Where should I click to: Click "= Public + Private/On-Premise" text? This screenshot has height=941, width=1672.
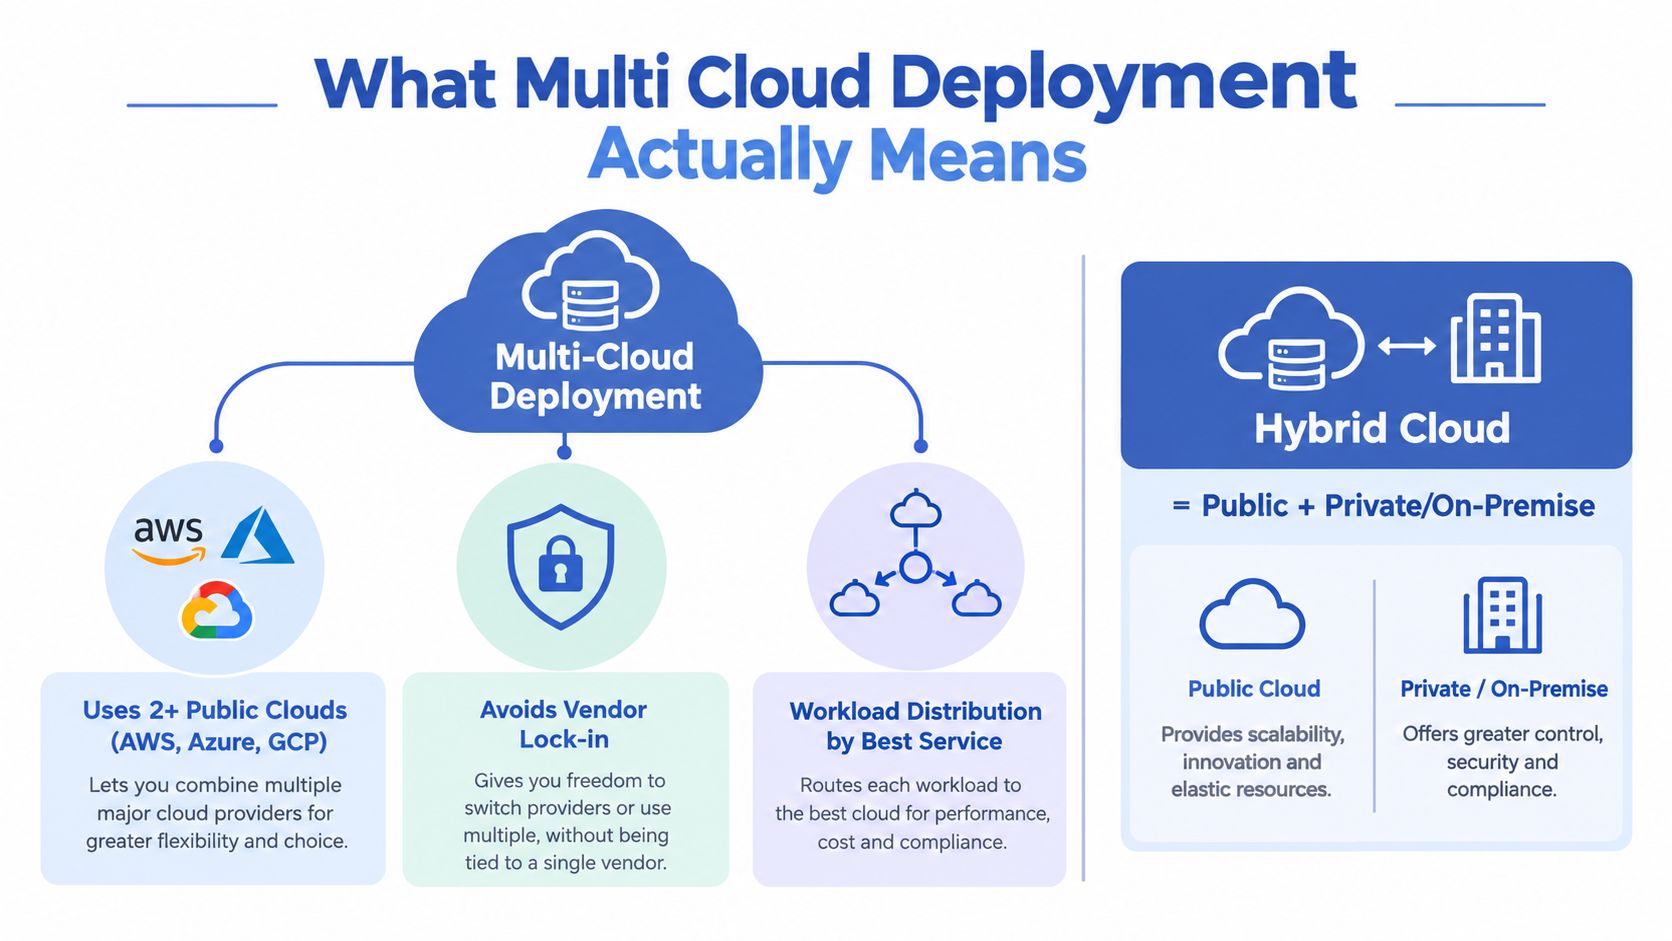(1383, 505)
